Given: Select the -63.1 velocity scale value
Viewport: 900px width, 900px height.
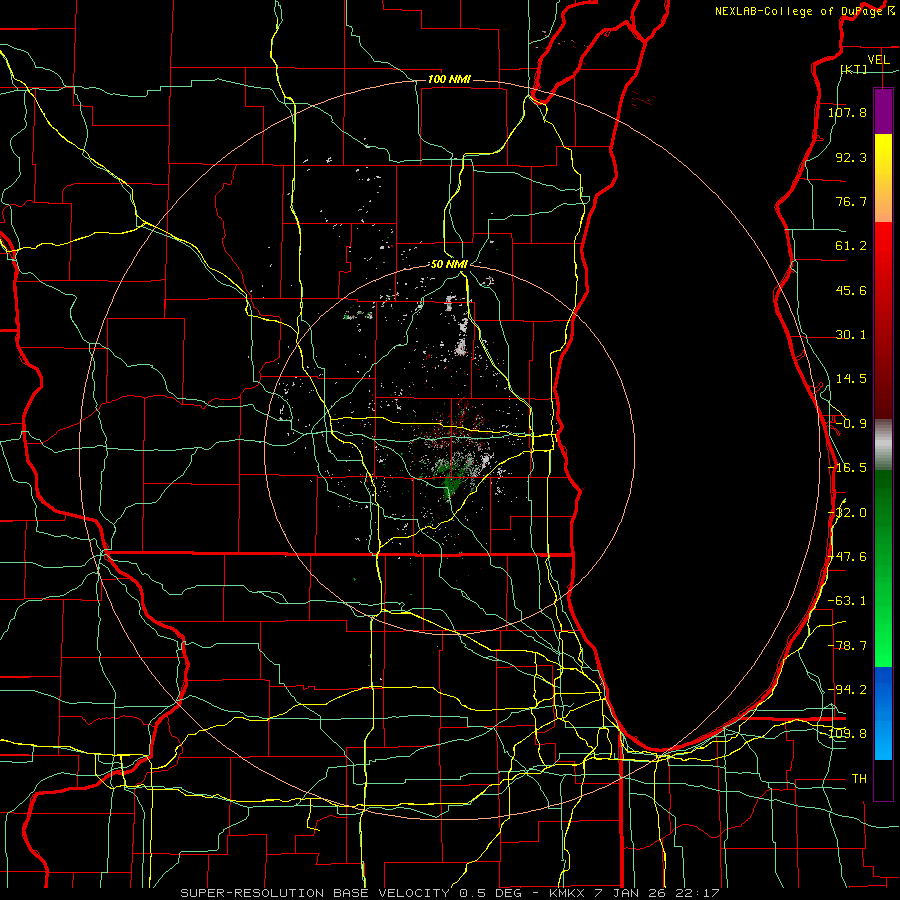Looking at the screenshot, I should (x=848, y=601).
